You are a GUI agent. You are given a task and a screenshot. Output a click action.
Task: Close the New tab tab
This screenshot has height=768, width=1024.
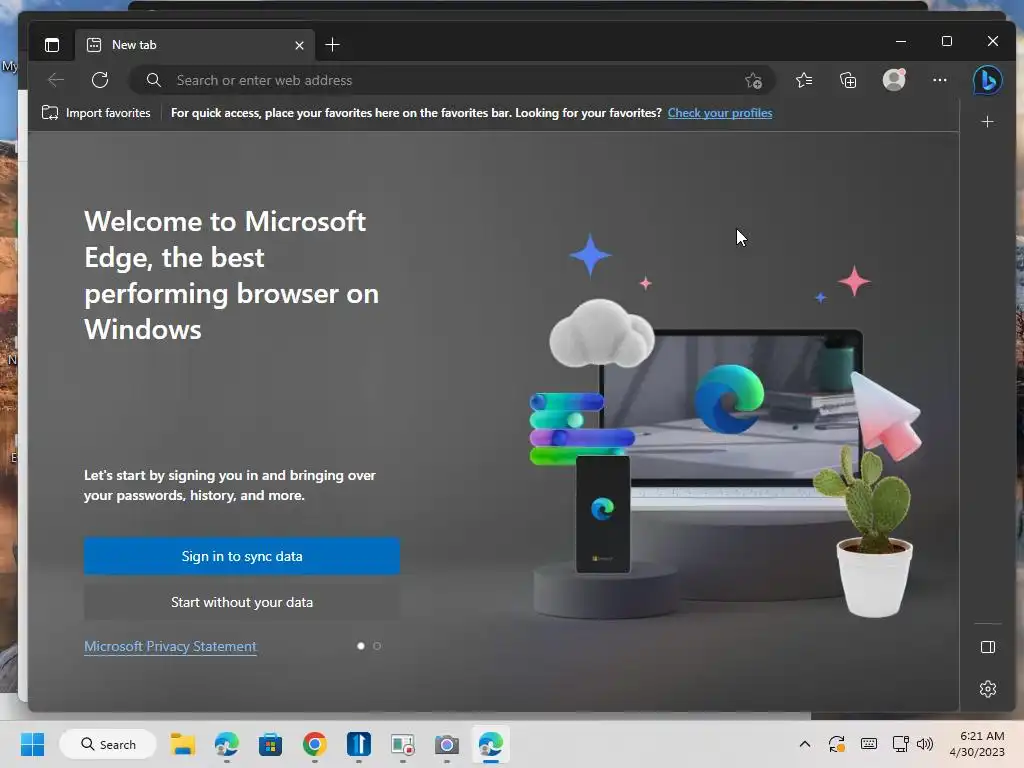coord(299,45)
